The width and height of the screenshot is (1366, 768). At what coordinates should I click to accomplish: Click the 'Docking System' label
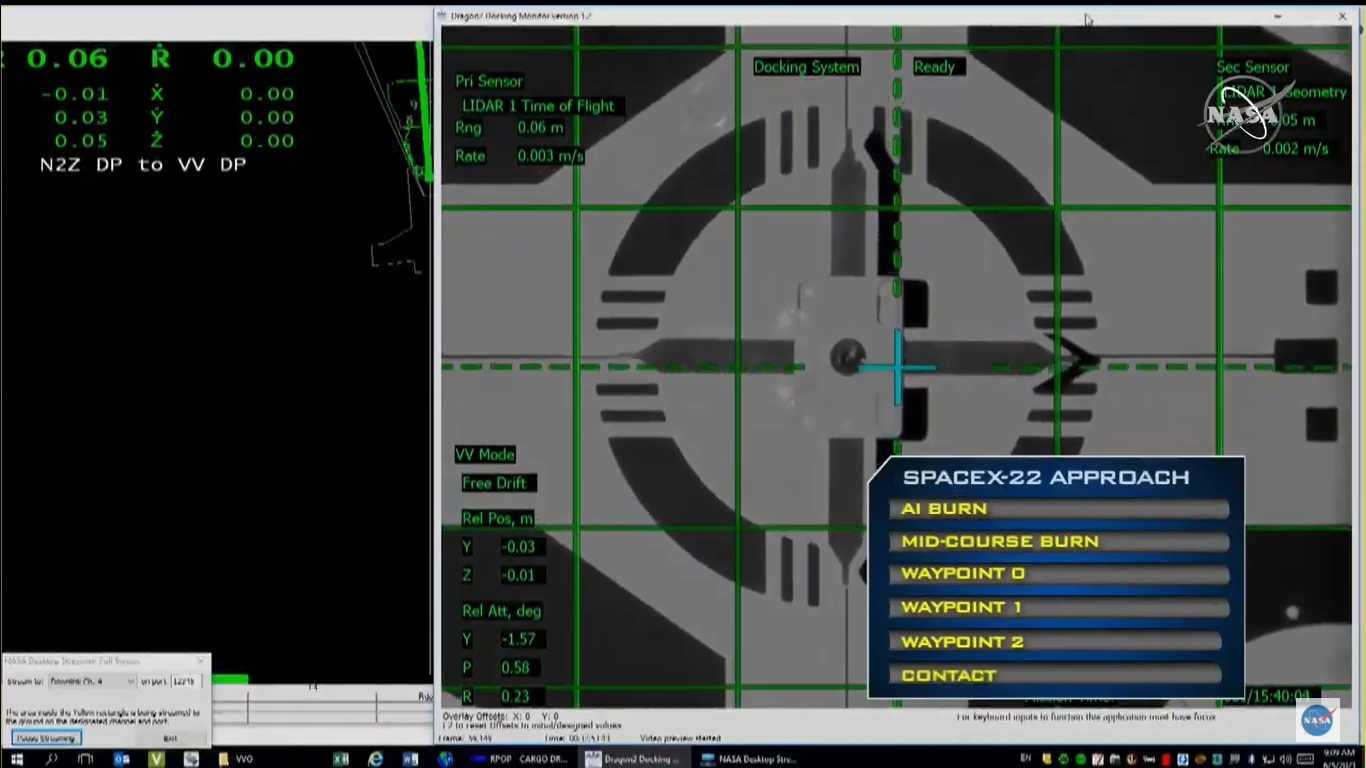pos(806,67)
